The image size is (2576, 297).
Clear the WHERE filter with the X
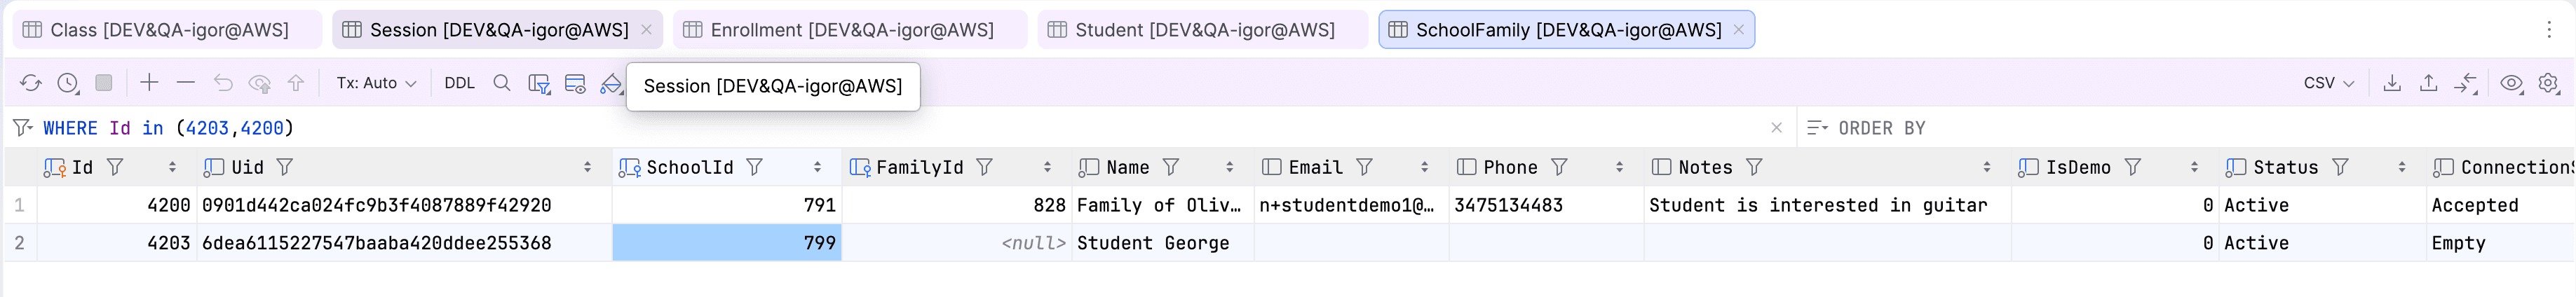click(1776, 128)
